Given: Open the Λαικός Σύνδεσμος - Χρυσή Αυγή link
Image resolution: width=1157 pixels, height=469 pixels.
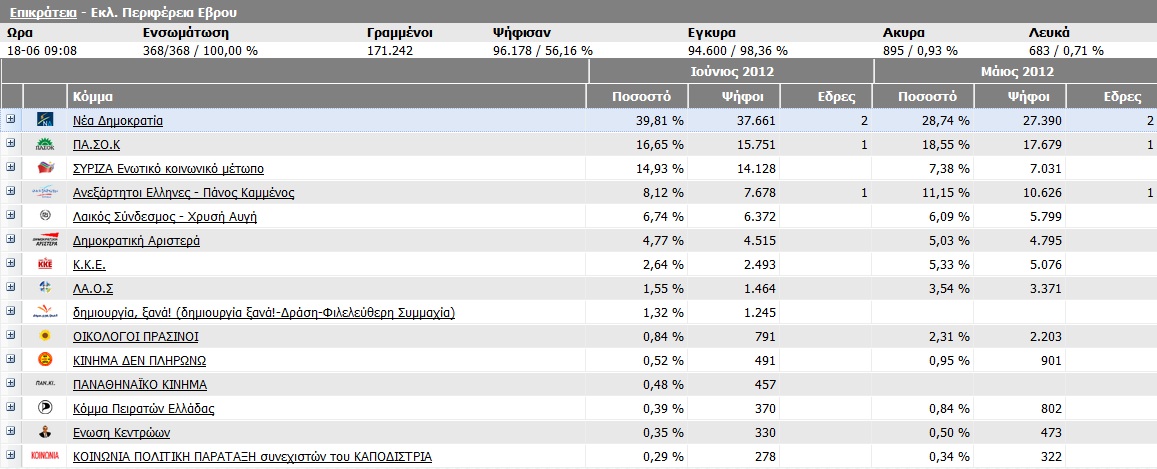Looking at the screenshot, I should [x=165, y=216].
